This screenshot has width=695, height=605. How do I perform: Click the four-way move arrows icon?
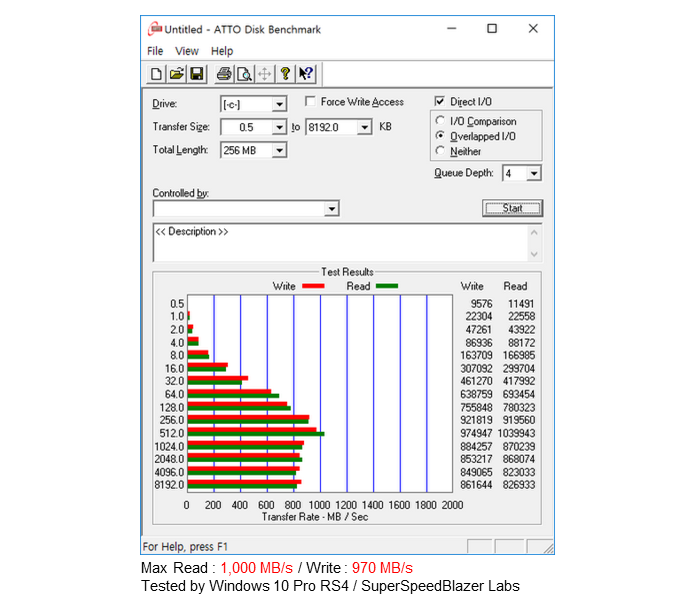point(265,74)
